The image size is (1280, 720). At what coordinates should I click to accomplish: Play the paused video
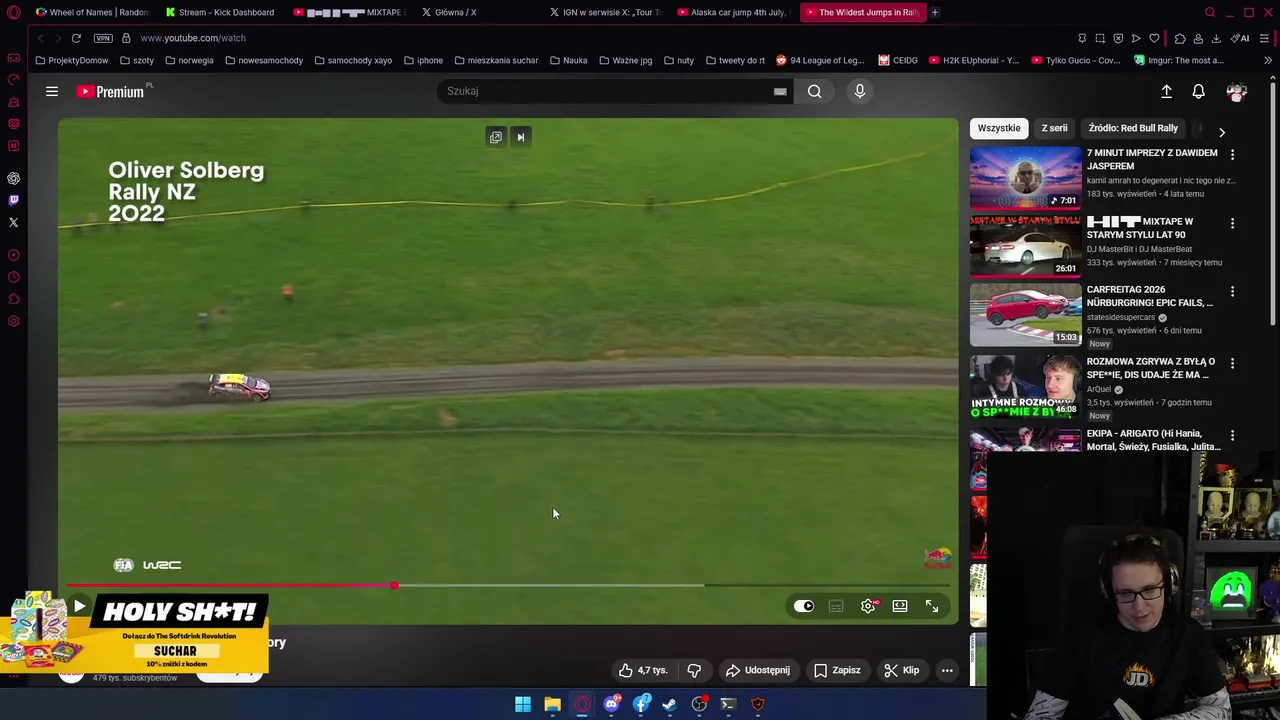79,606
